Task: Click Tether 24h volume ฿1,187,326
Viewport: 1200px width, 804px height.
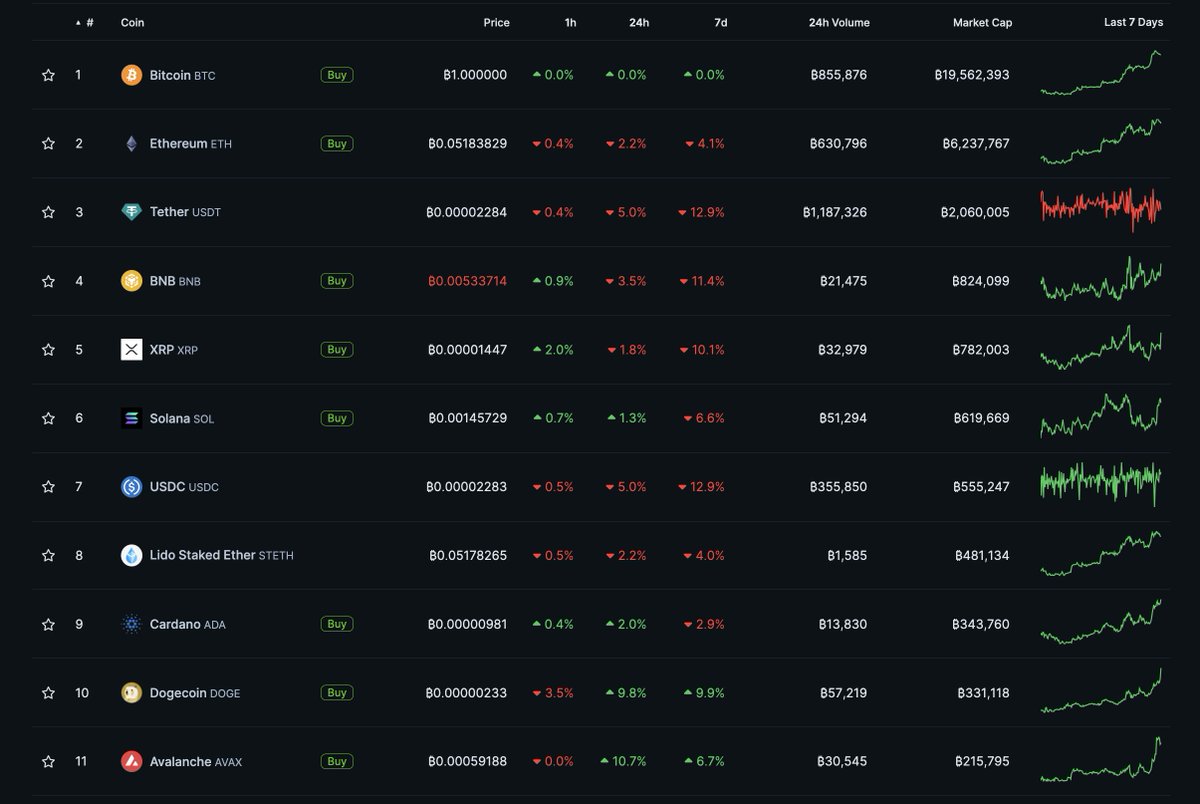Action: tap(835, 212)
